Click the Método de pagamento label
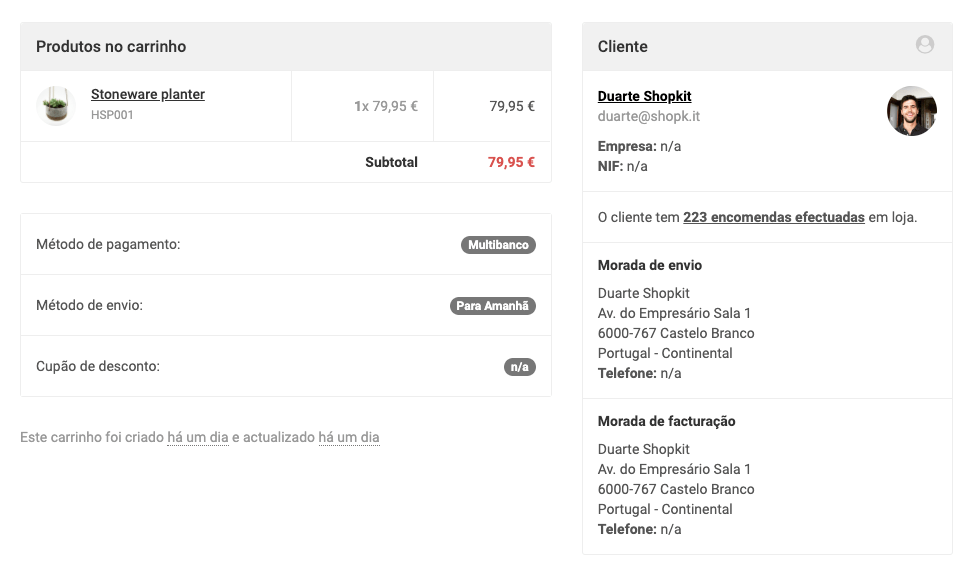 coord(108,244)
